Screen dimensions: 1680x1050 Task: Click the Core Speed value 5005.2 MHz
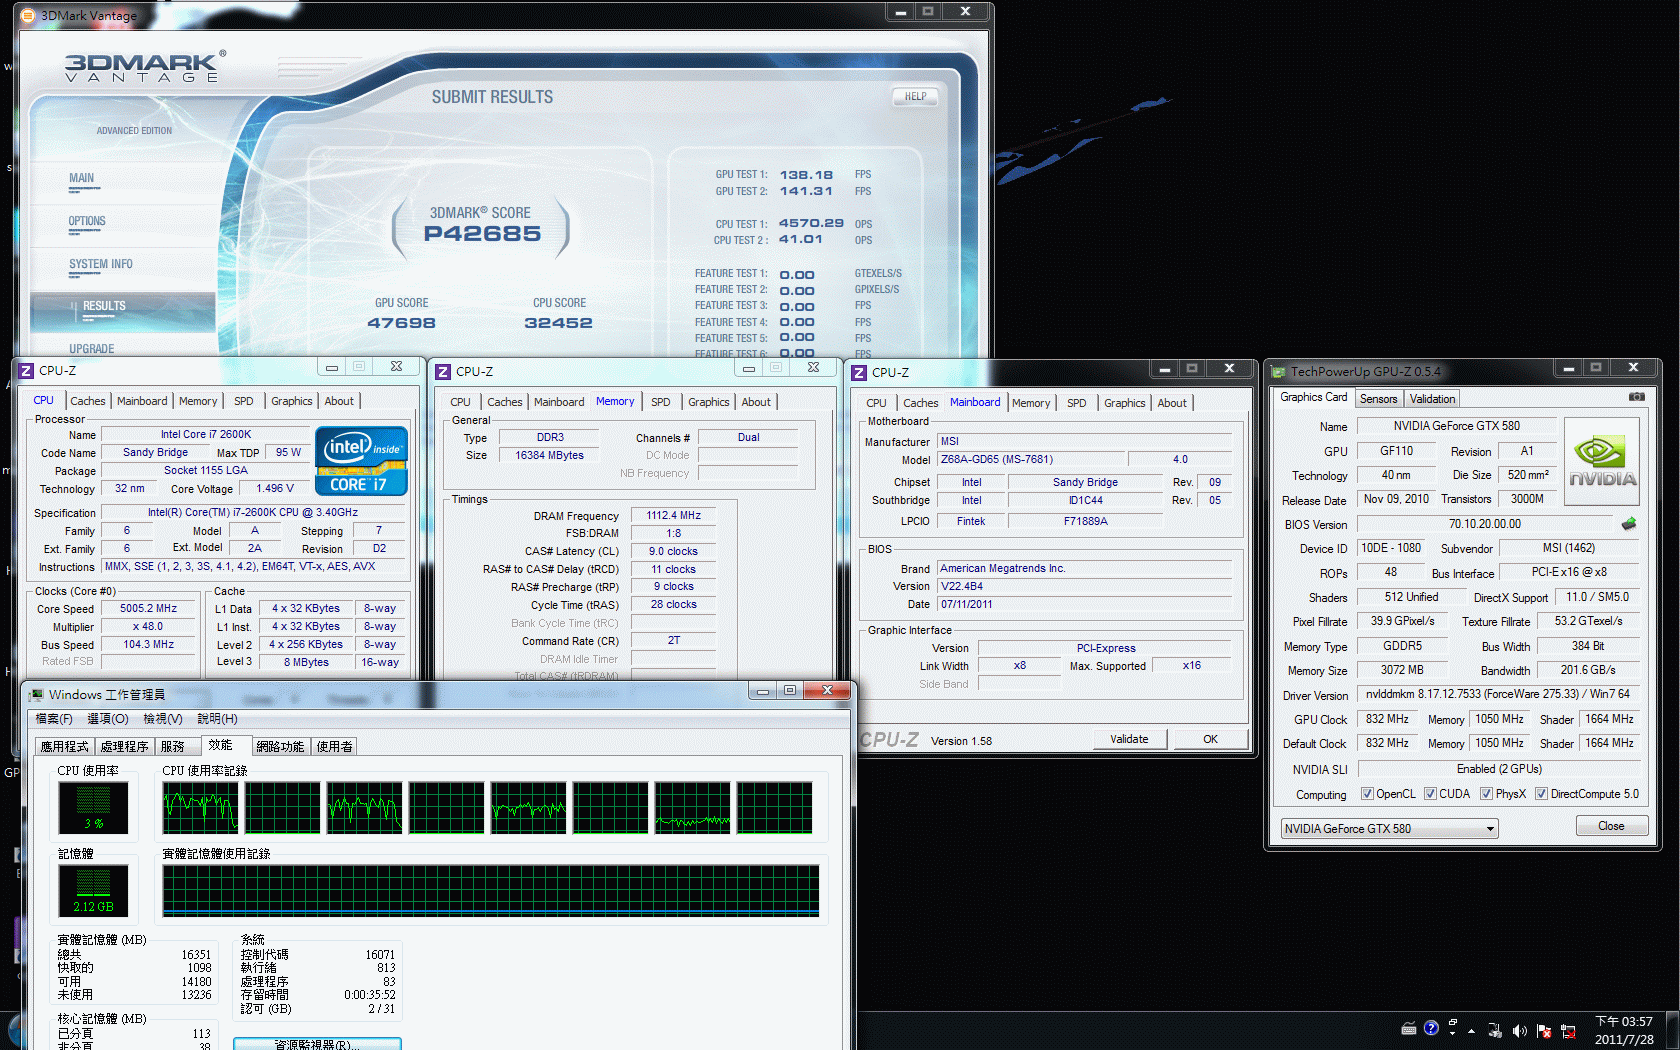pyautogui.click(x=148, y=608)
